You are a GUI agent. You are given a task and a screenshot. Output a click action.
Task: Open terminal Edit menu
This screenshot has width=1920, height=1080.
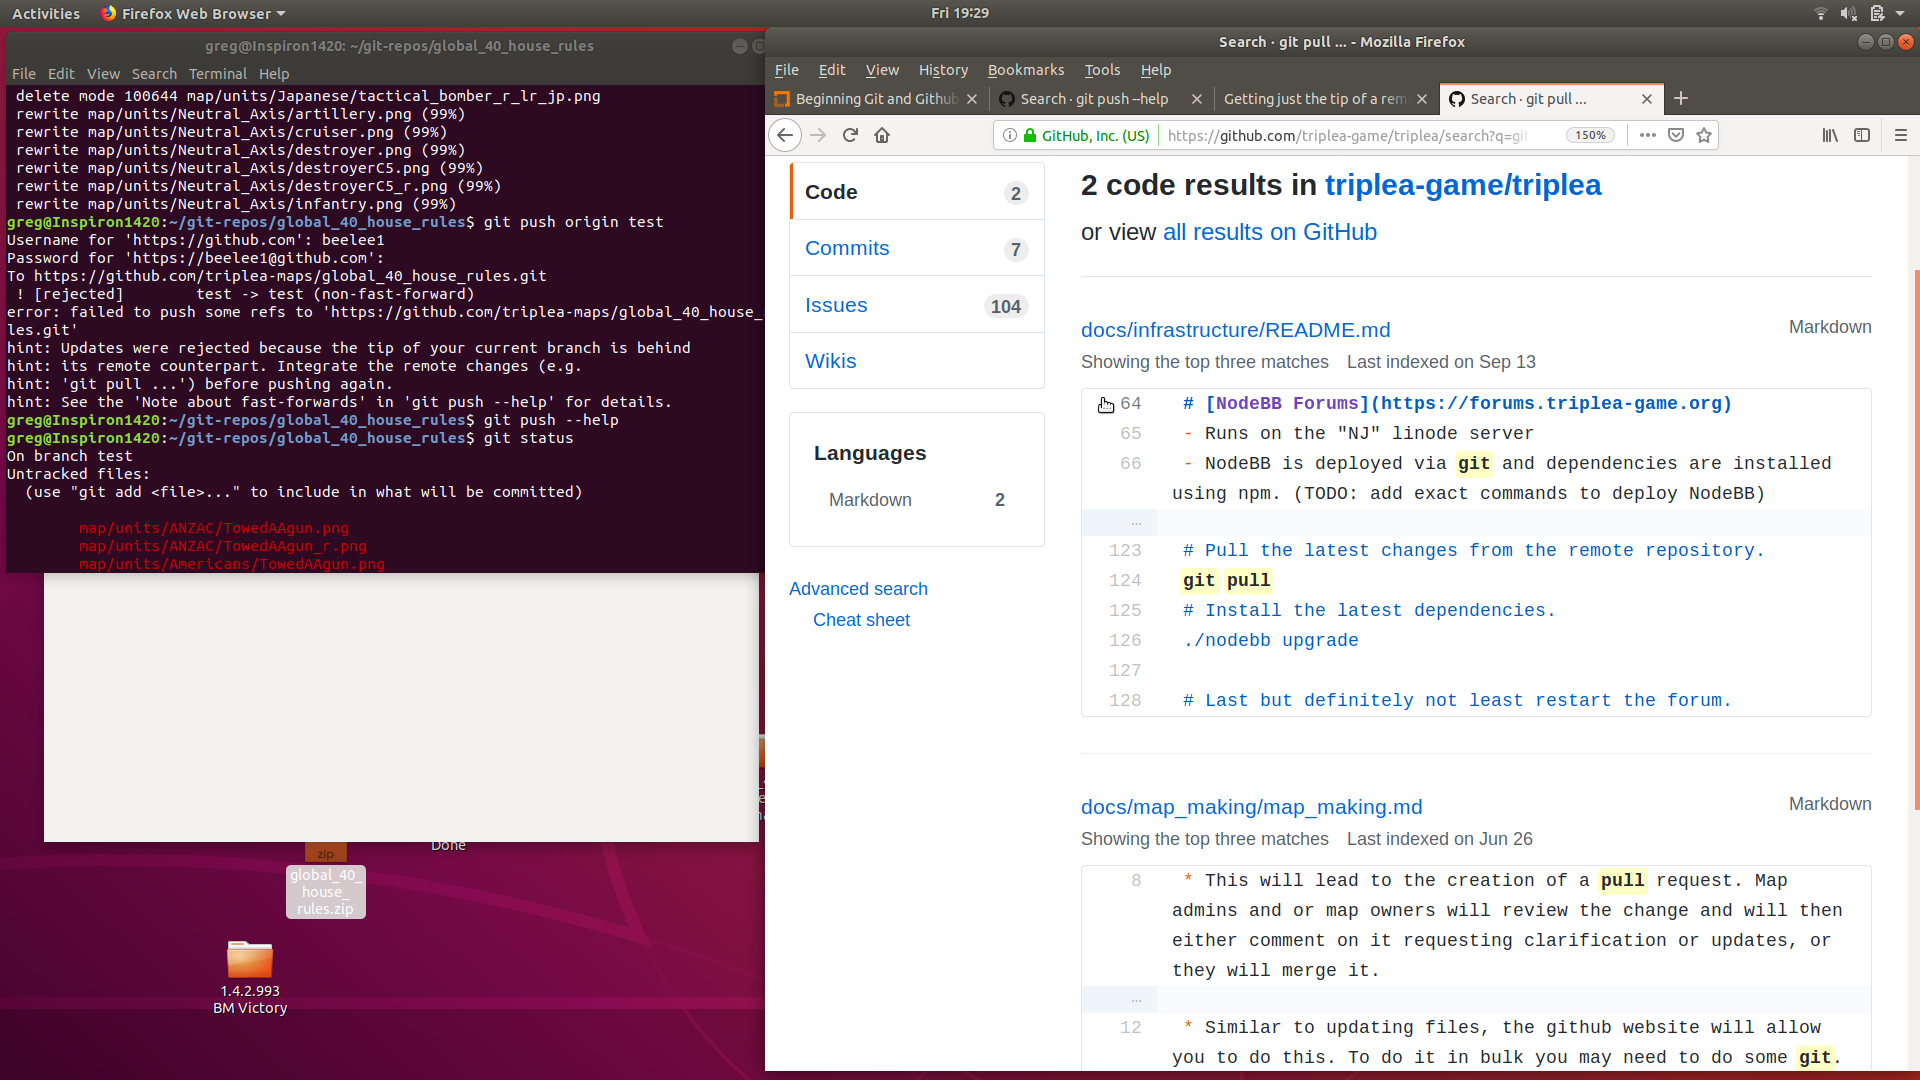tap(61, 74)
